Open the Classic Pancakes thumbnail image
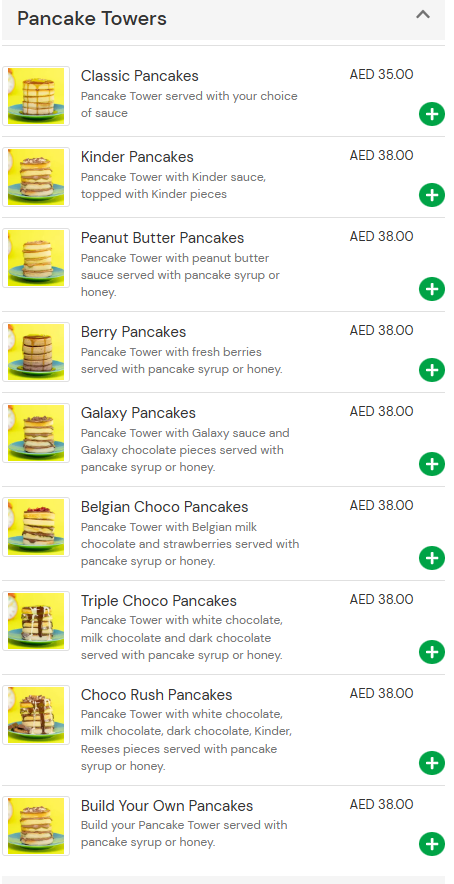 pos(36,96)
